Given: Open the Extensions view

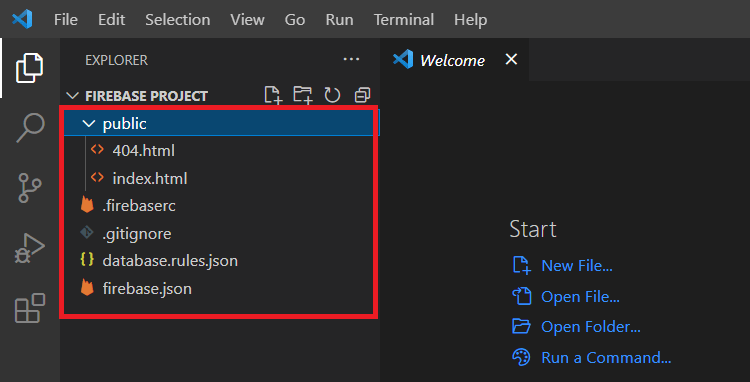Looking at the screenshot, I should point(30,308).
